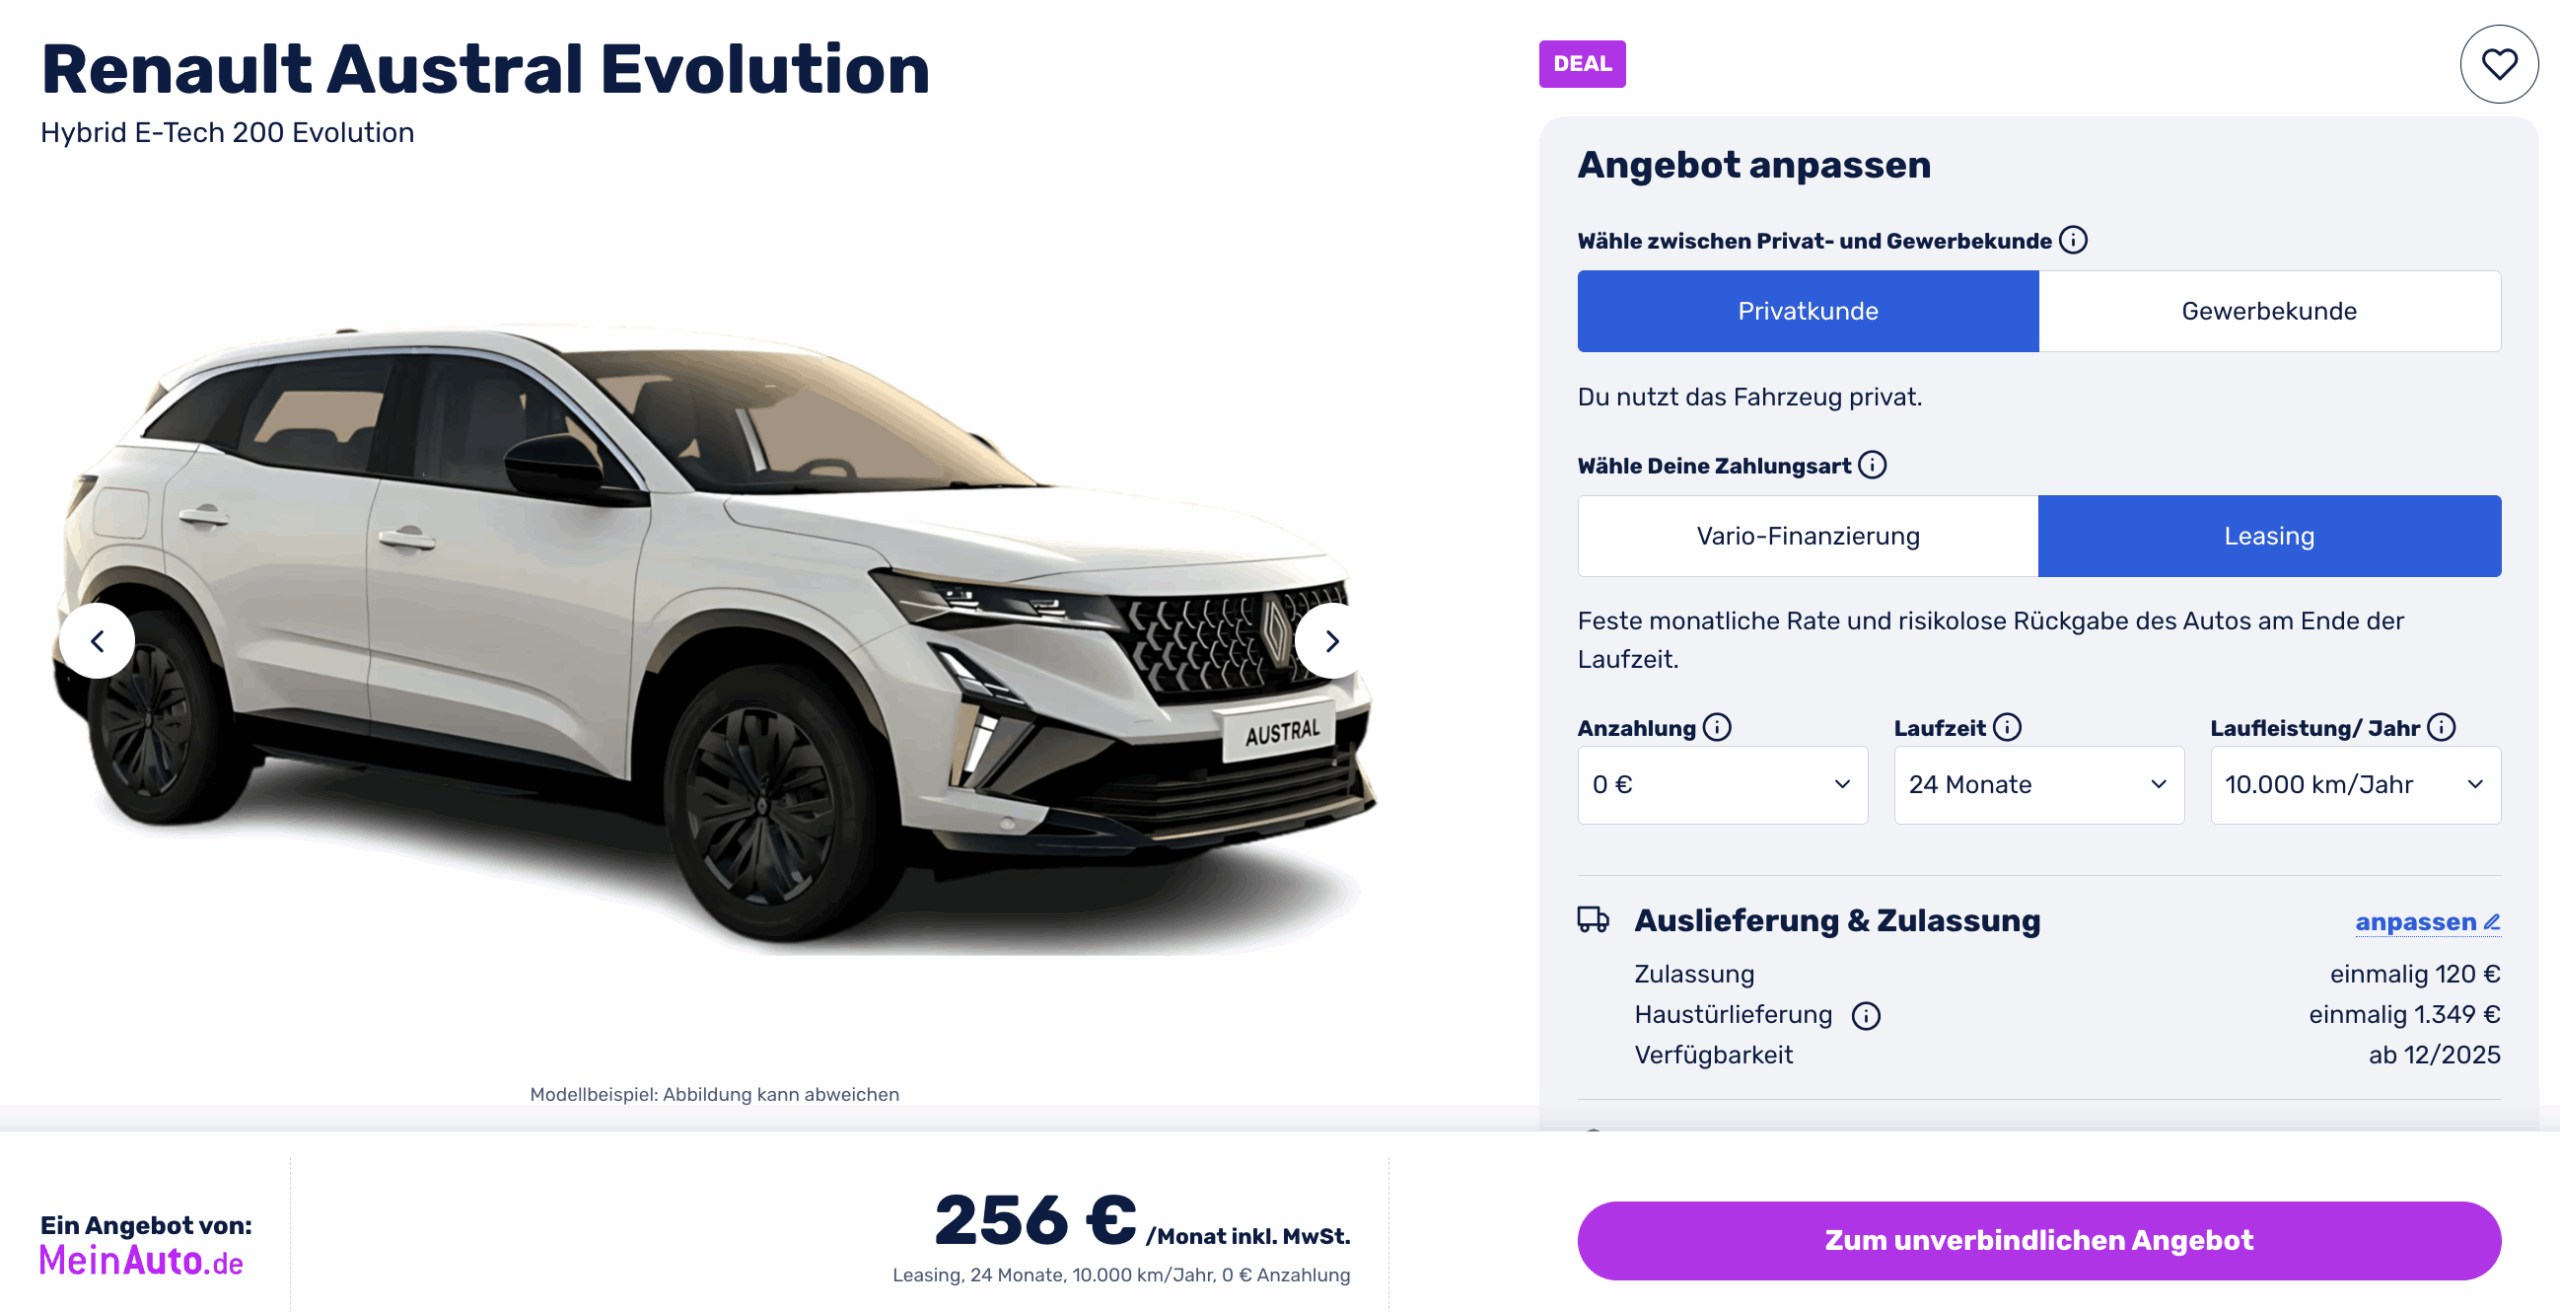Show next car image with right arrow
2560x1312 pixels.
coord(1332,641)
